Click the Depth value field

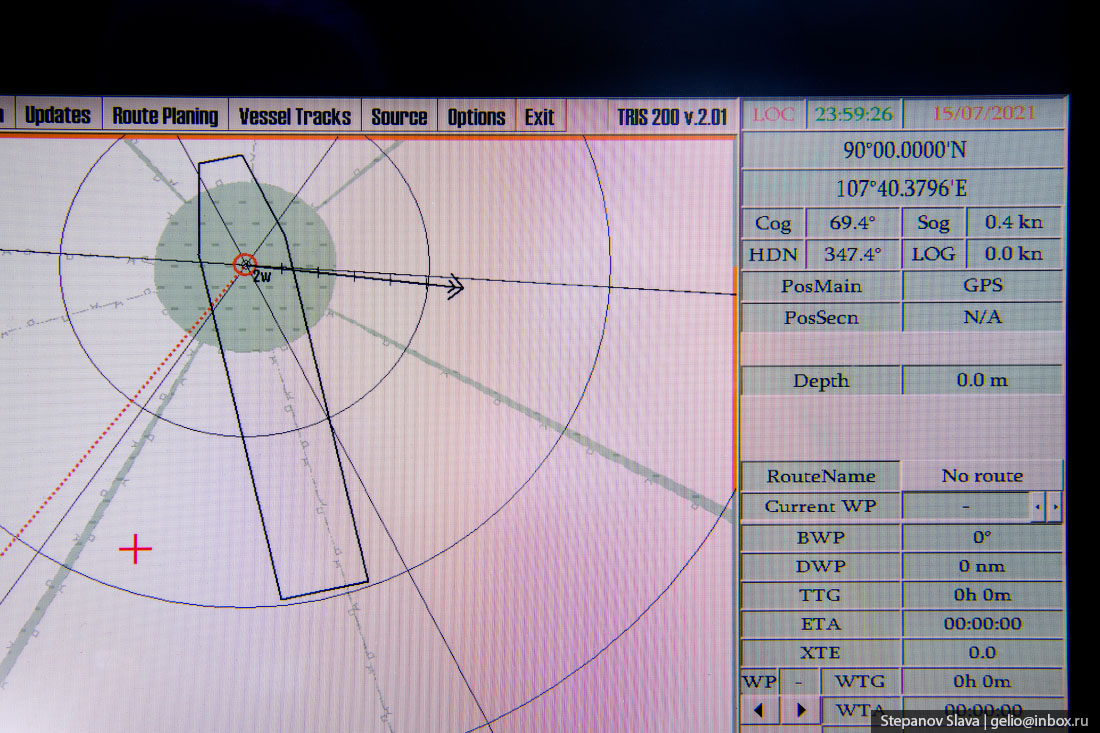982,380
